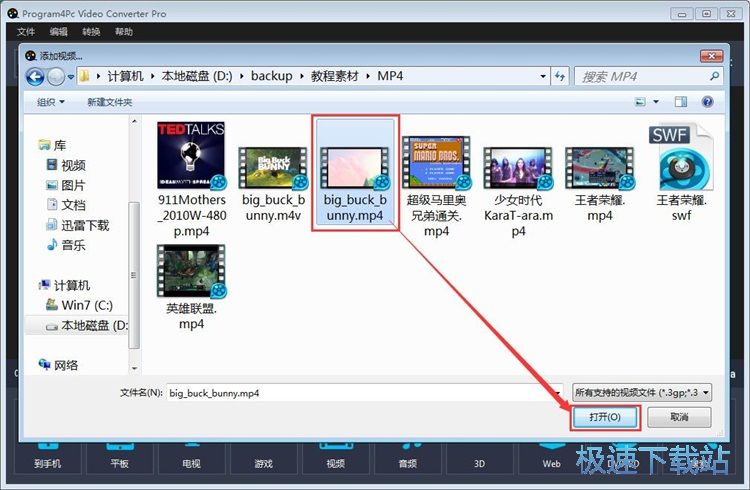Toggle the preview pane icon
This screenshot has height=490, width=750.
(681, 101)
